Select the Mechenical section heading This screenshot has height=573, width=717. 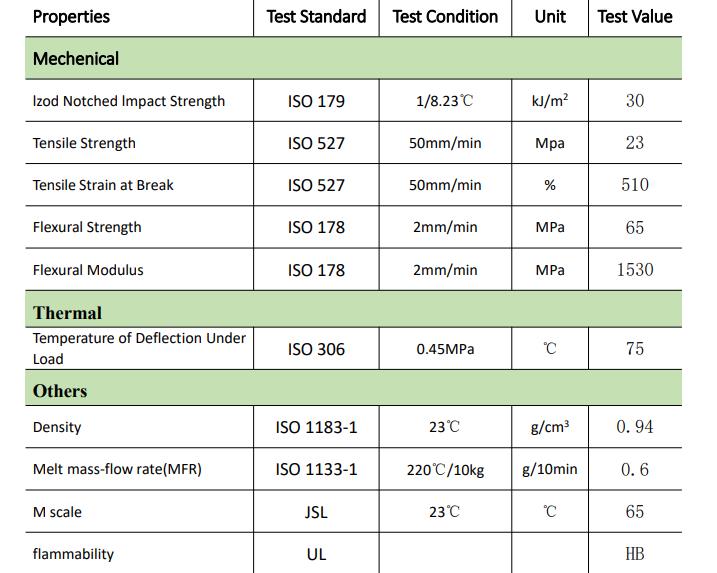pyautogui.click(x=76, y=59)
